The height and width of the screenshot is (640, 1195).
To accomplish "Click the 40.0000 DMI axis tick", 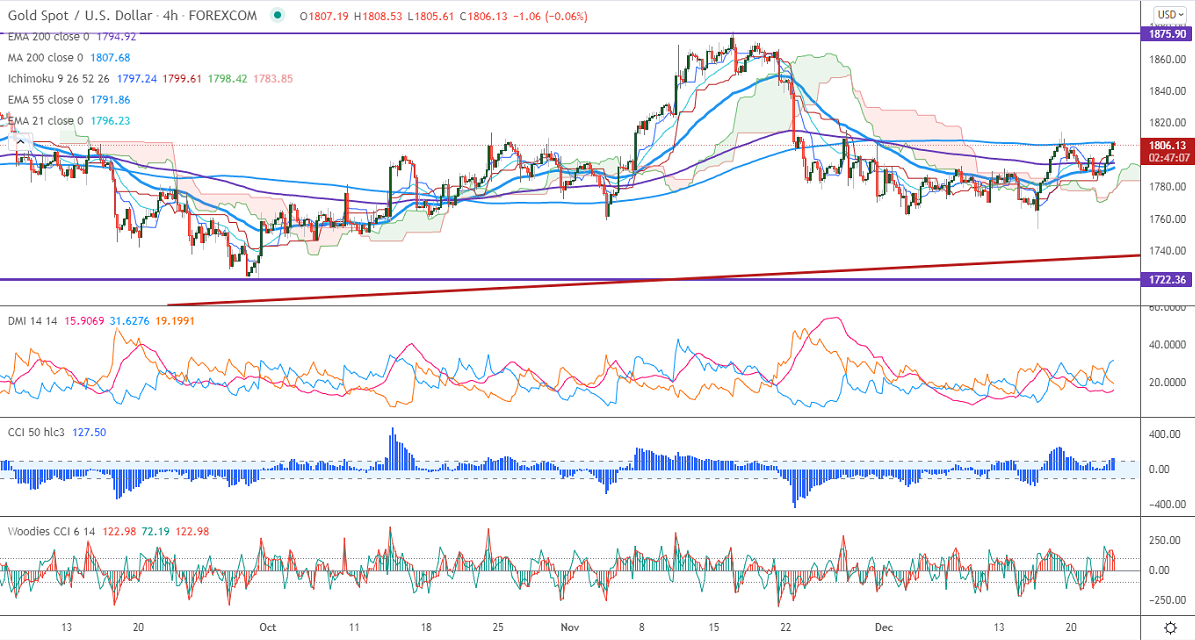I will tap(1168, 344).
